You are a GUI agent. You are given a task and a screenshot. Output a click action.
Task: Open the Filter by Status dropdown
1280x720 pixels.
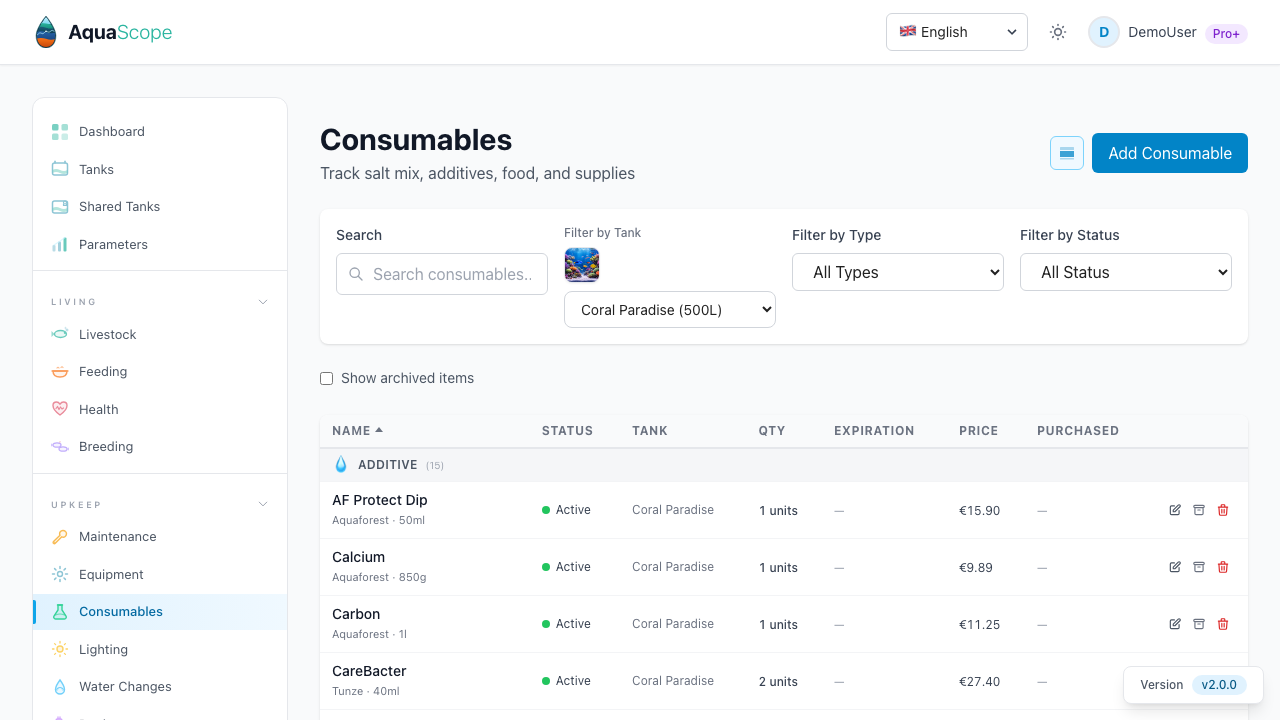click(1125, 272)
